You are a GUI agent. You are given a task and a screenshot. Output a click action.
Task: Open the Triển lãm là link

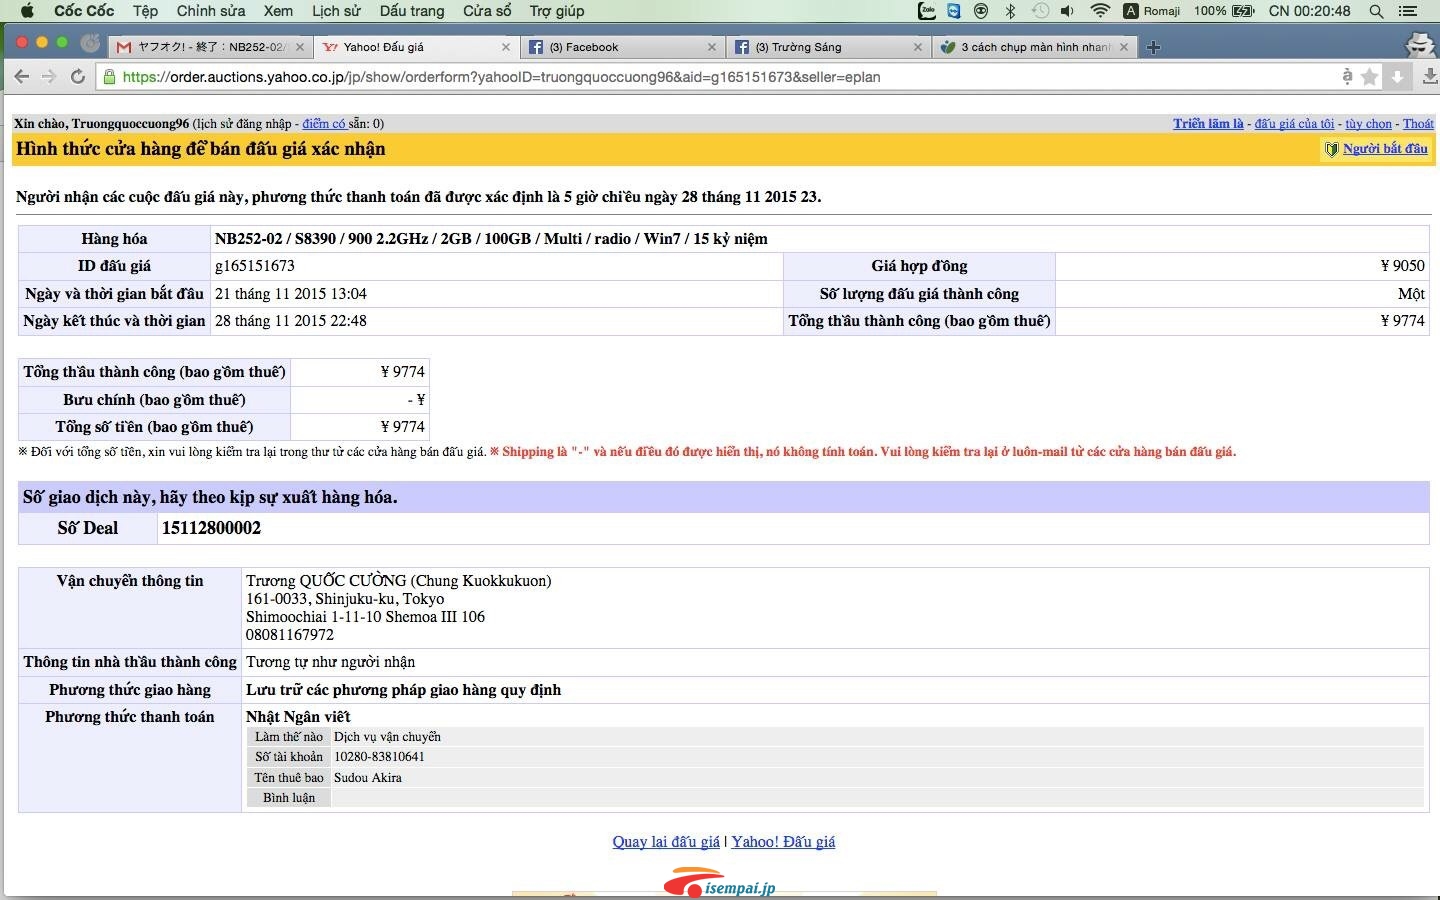pos(1208,124)
